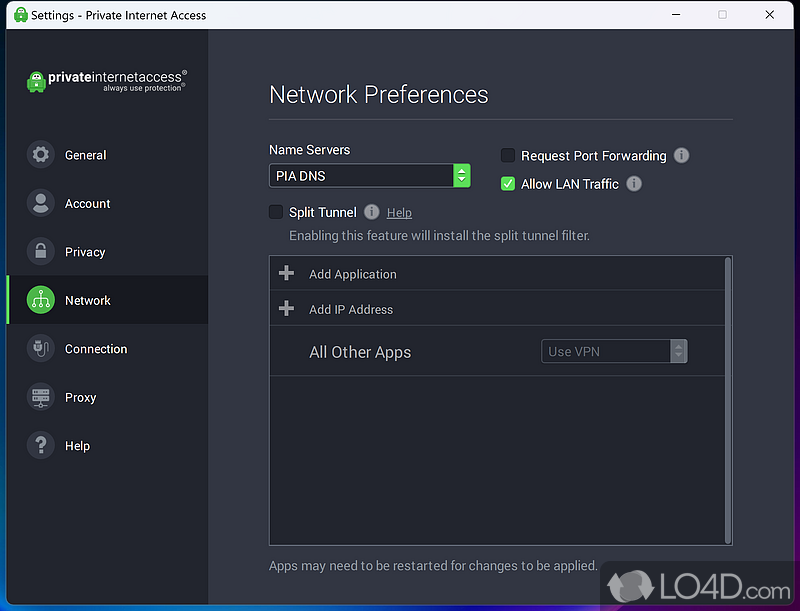Screen dimensions: 800x611
Task: Switch to the Privacy tab
Action: click(107, 251)
